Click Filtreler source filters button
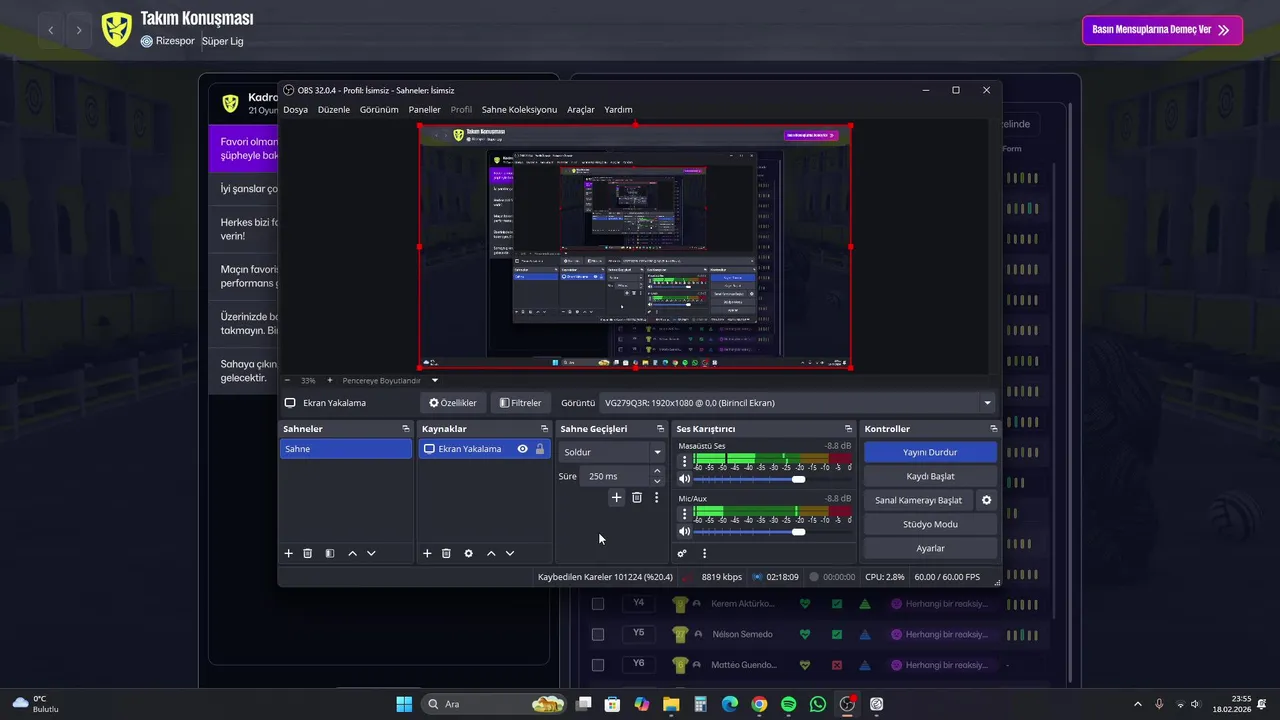The width and height of the screenshot is (1280, 720). tap(521, 403)
